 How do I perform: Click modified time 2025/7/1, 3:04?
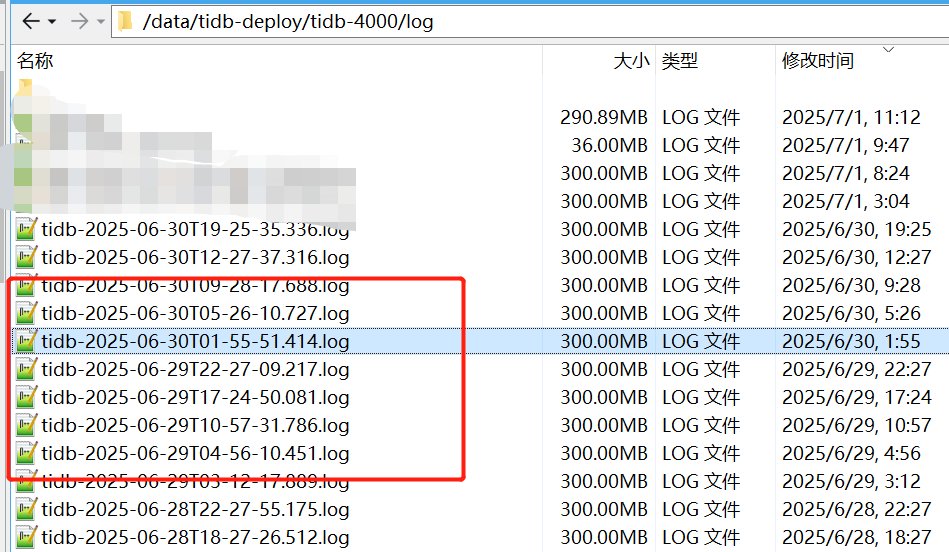[846, 201]
